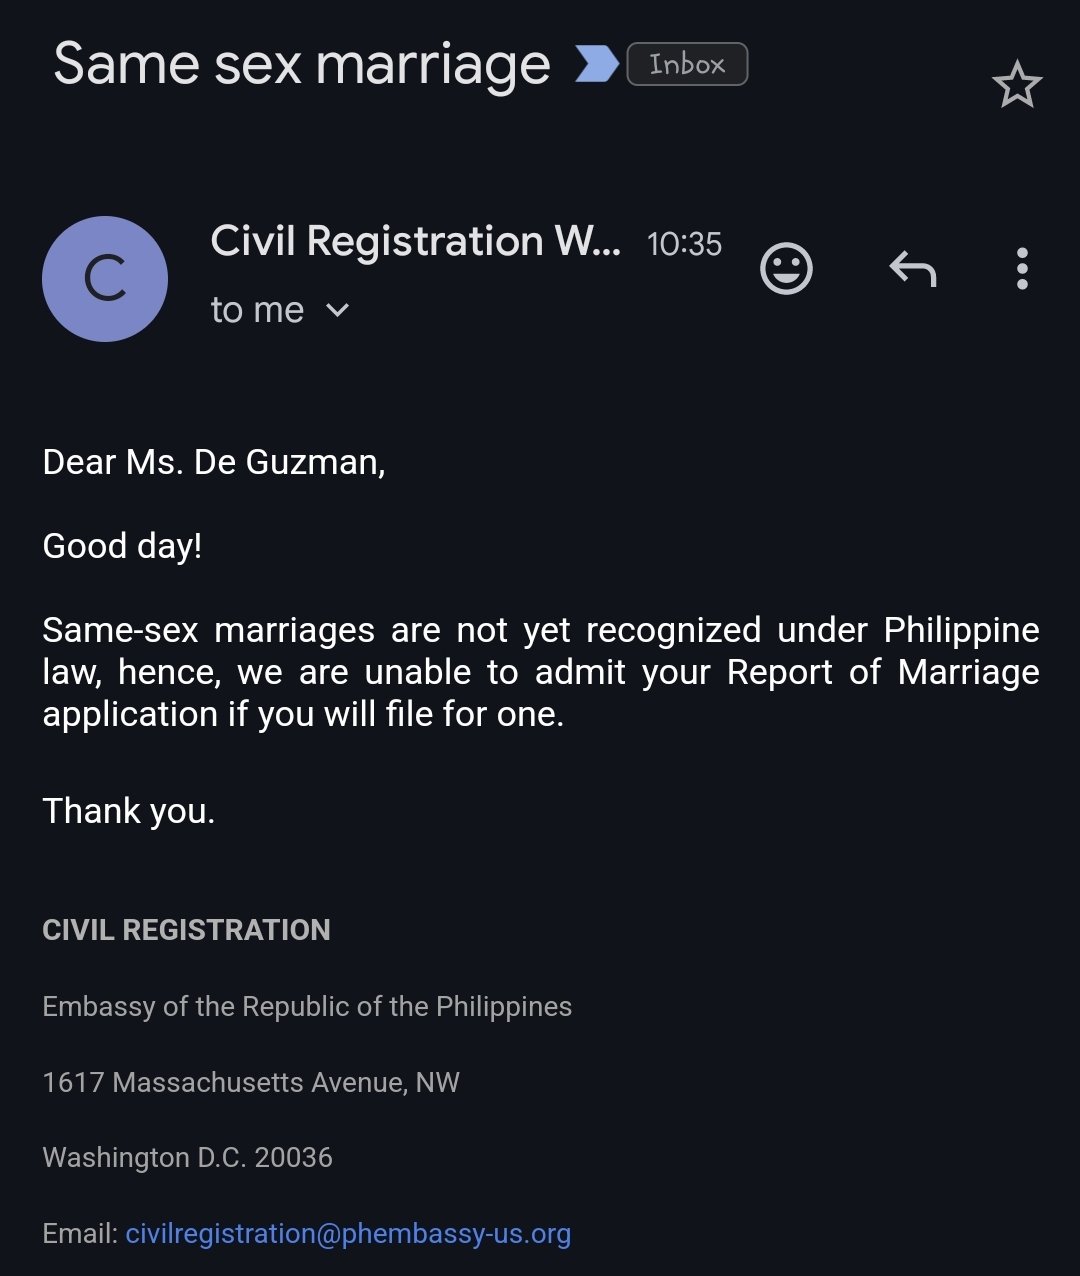Tap the Philippine law body paragraph
The width and height of the screenshot is (1080, 1276).
point(541,672)
